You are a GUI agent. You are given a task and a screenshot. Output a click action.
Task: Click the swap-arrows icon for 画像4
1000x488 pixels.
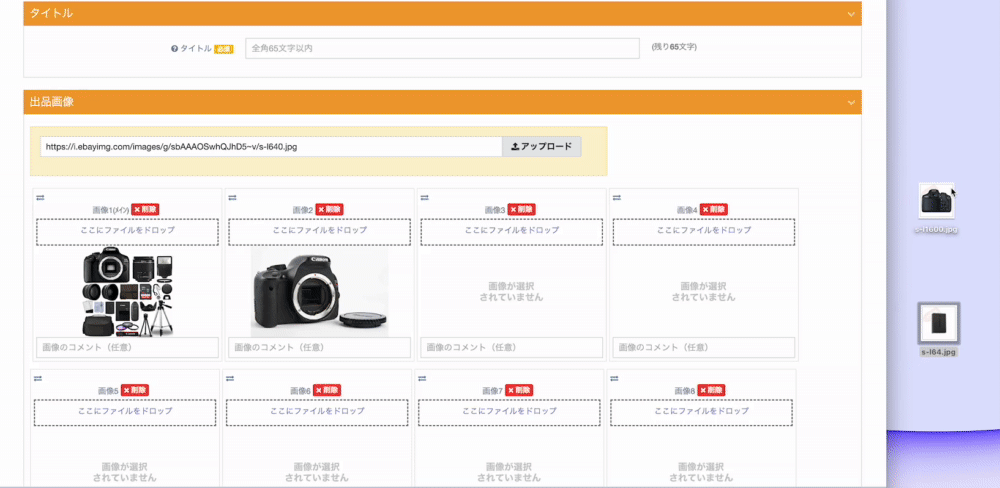click(617, 197)
